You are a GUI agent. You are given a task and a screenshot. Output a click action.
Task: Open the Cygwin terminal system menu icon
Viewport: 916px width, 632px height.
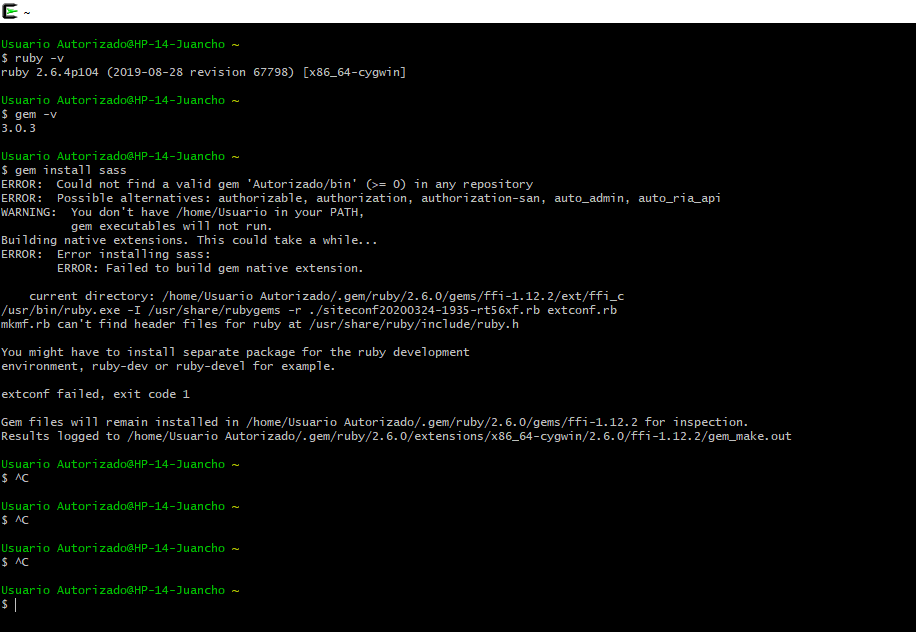pos(10,10)
